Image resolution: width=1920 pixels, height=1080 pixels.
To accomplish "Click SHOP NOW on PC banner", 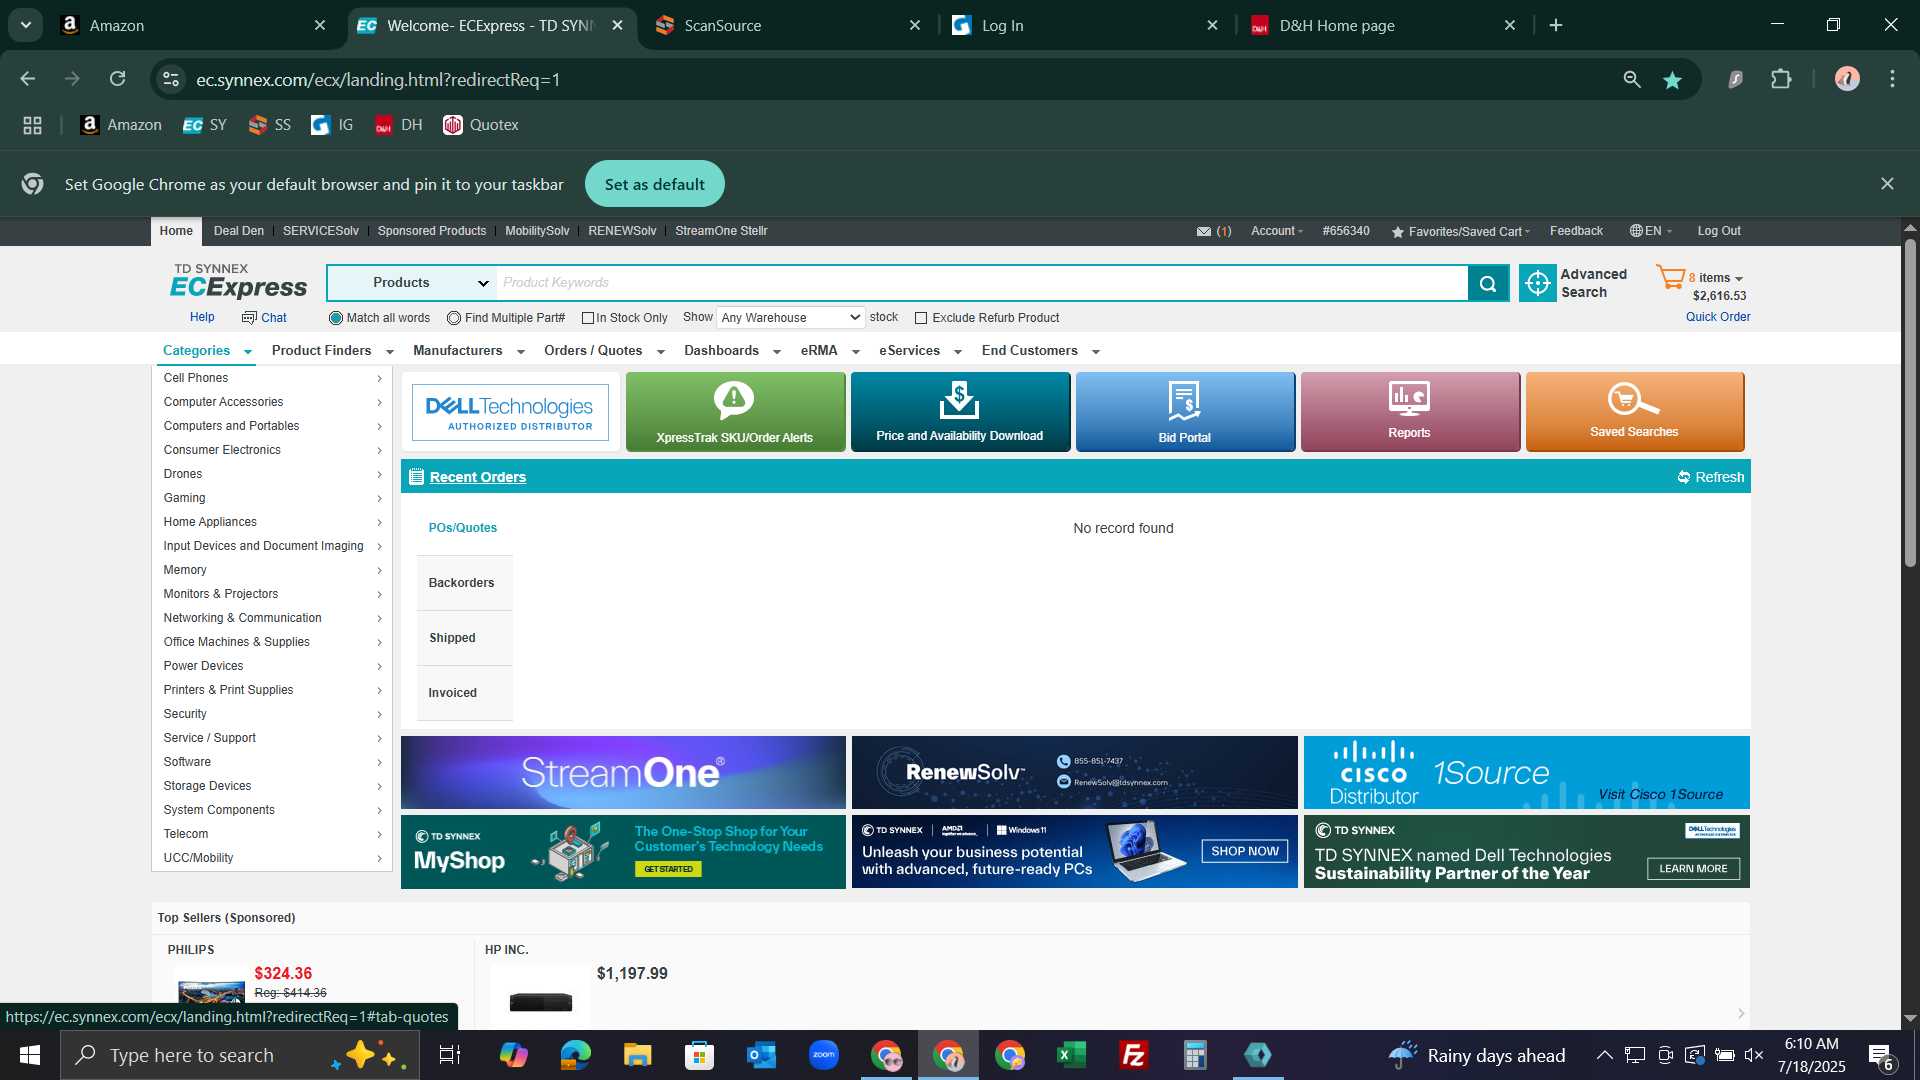I will point(1245,851).
